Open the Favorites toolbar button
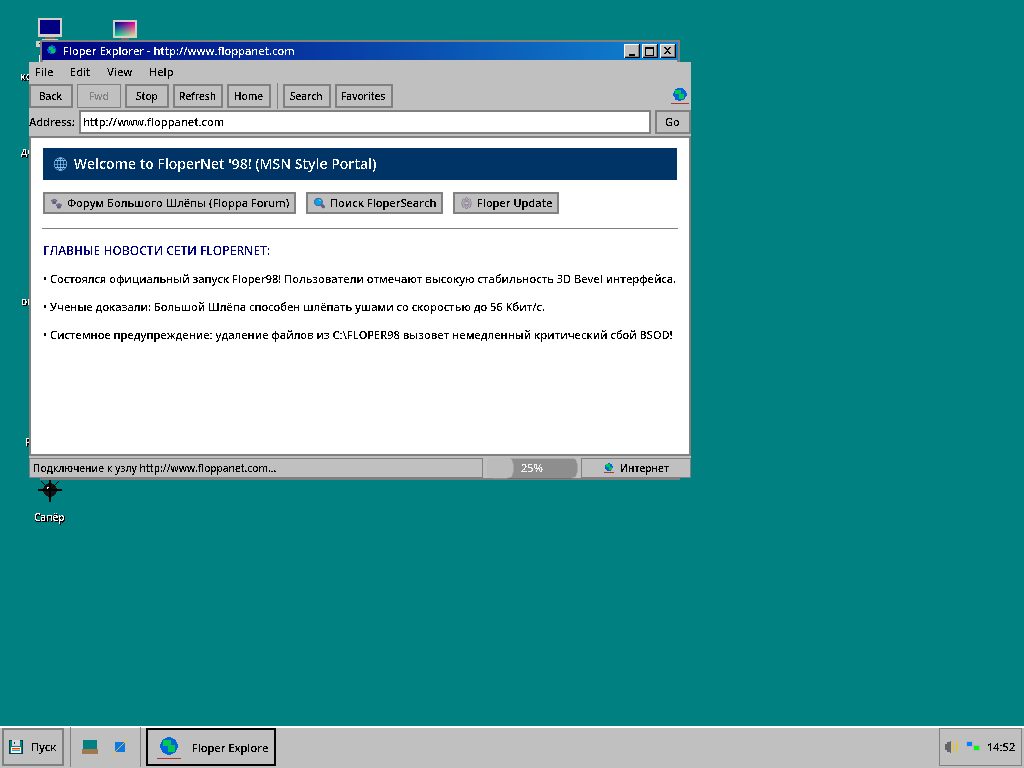Screen dimensions: 1024x768 363,96
